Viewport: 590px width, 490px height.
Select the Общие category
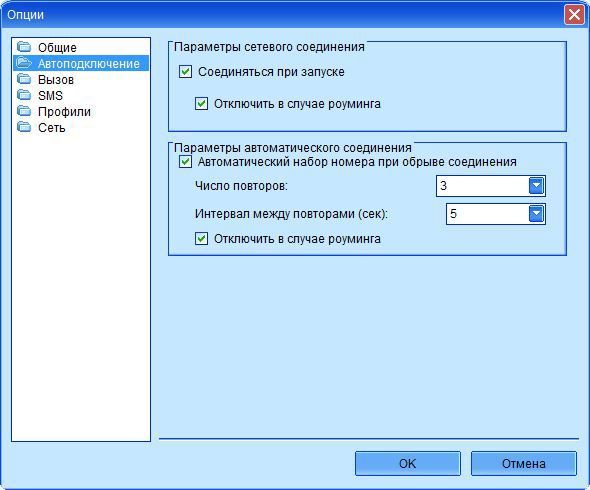(57, 47)
